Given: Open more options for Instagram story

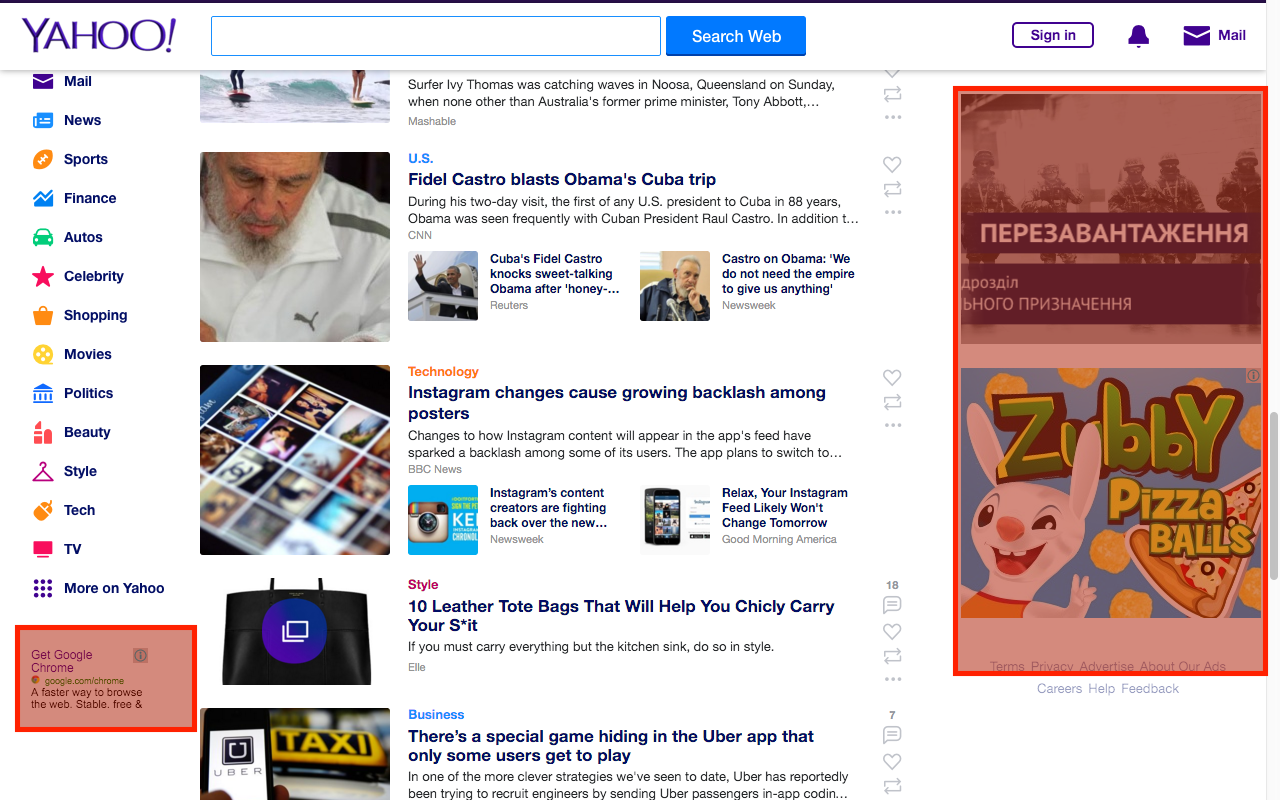Looking at the screenshot, I should (893, 425).
